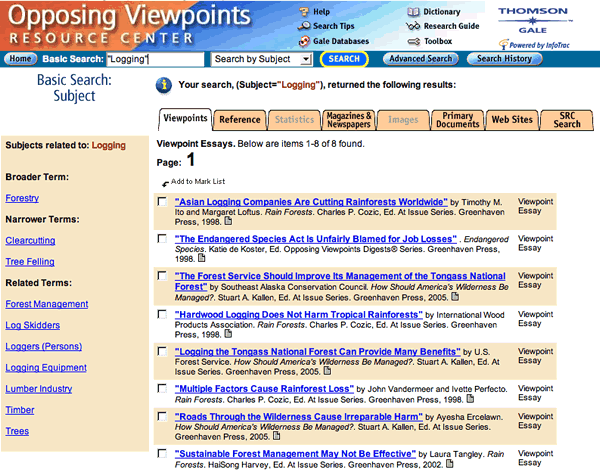This screenshot has height=473, width=600.
Task: Open the Lumber Industry link
Action: pyautogui.click(x=39, y=389)
